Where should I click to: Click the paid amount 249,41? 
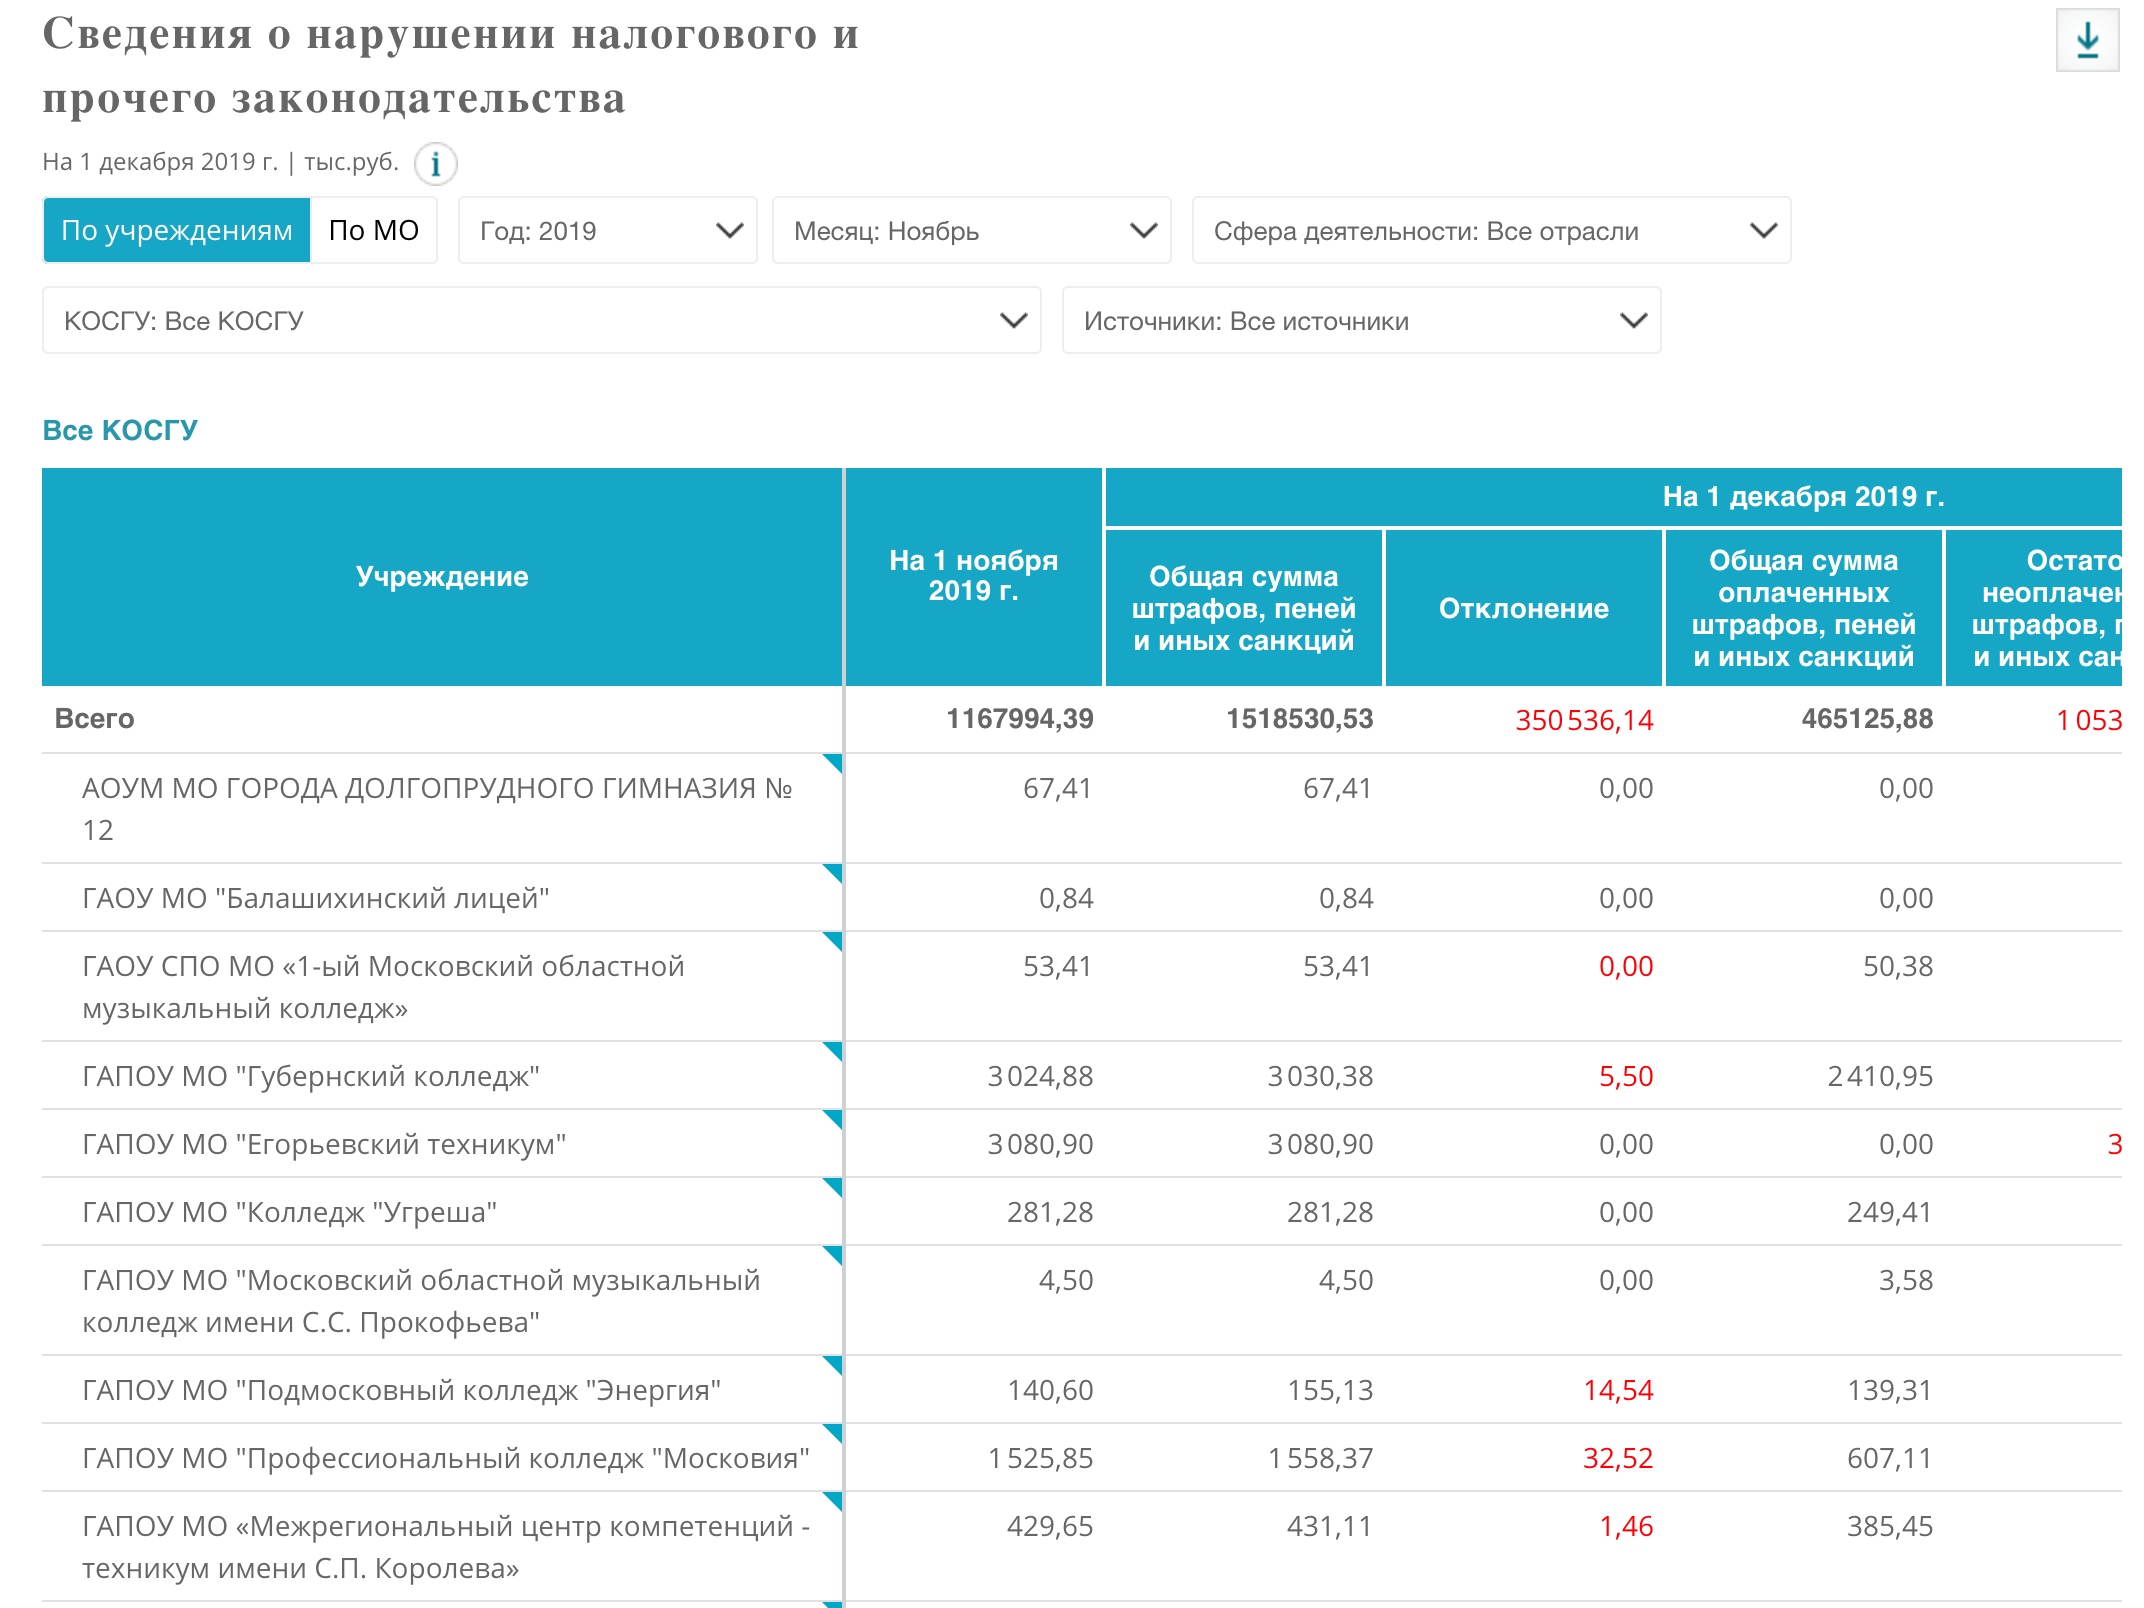(1890, 1212)
